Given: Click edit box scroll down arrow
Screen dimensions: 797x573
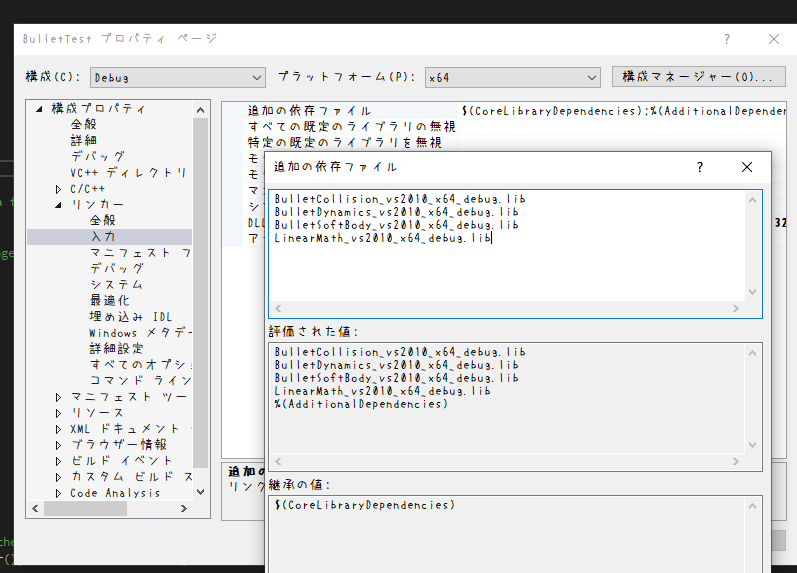Looking at the screenshot, I should coord(753,292).
